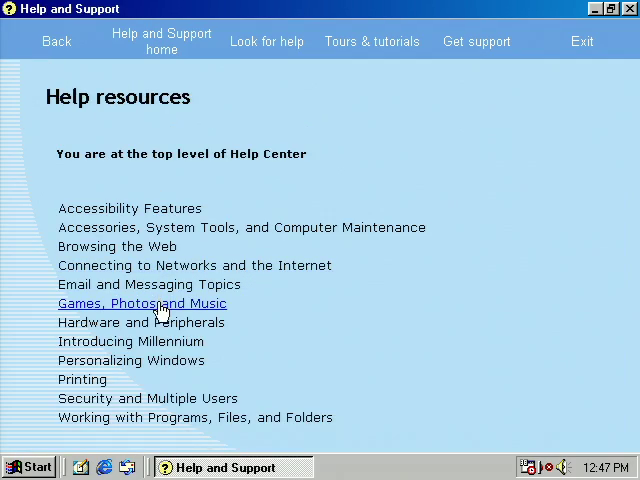Launch Outlook Express from quick launch
The width and height of the screenshot is (640, 480).
[127, 467]
